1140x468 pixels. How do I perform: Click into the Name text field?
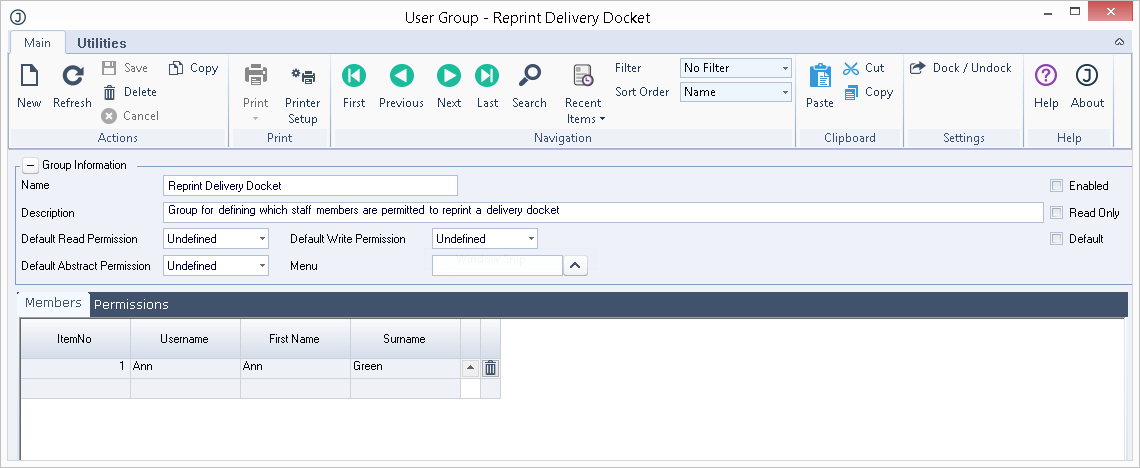click(310, 186)
